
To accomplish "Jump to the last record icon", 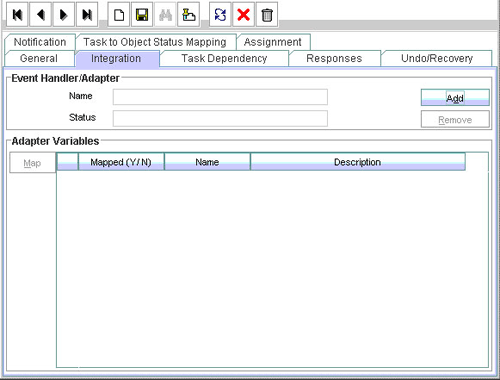I will coord(87,15).
